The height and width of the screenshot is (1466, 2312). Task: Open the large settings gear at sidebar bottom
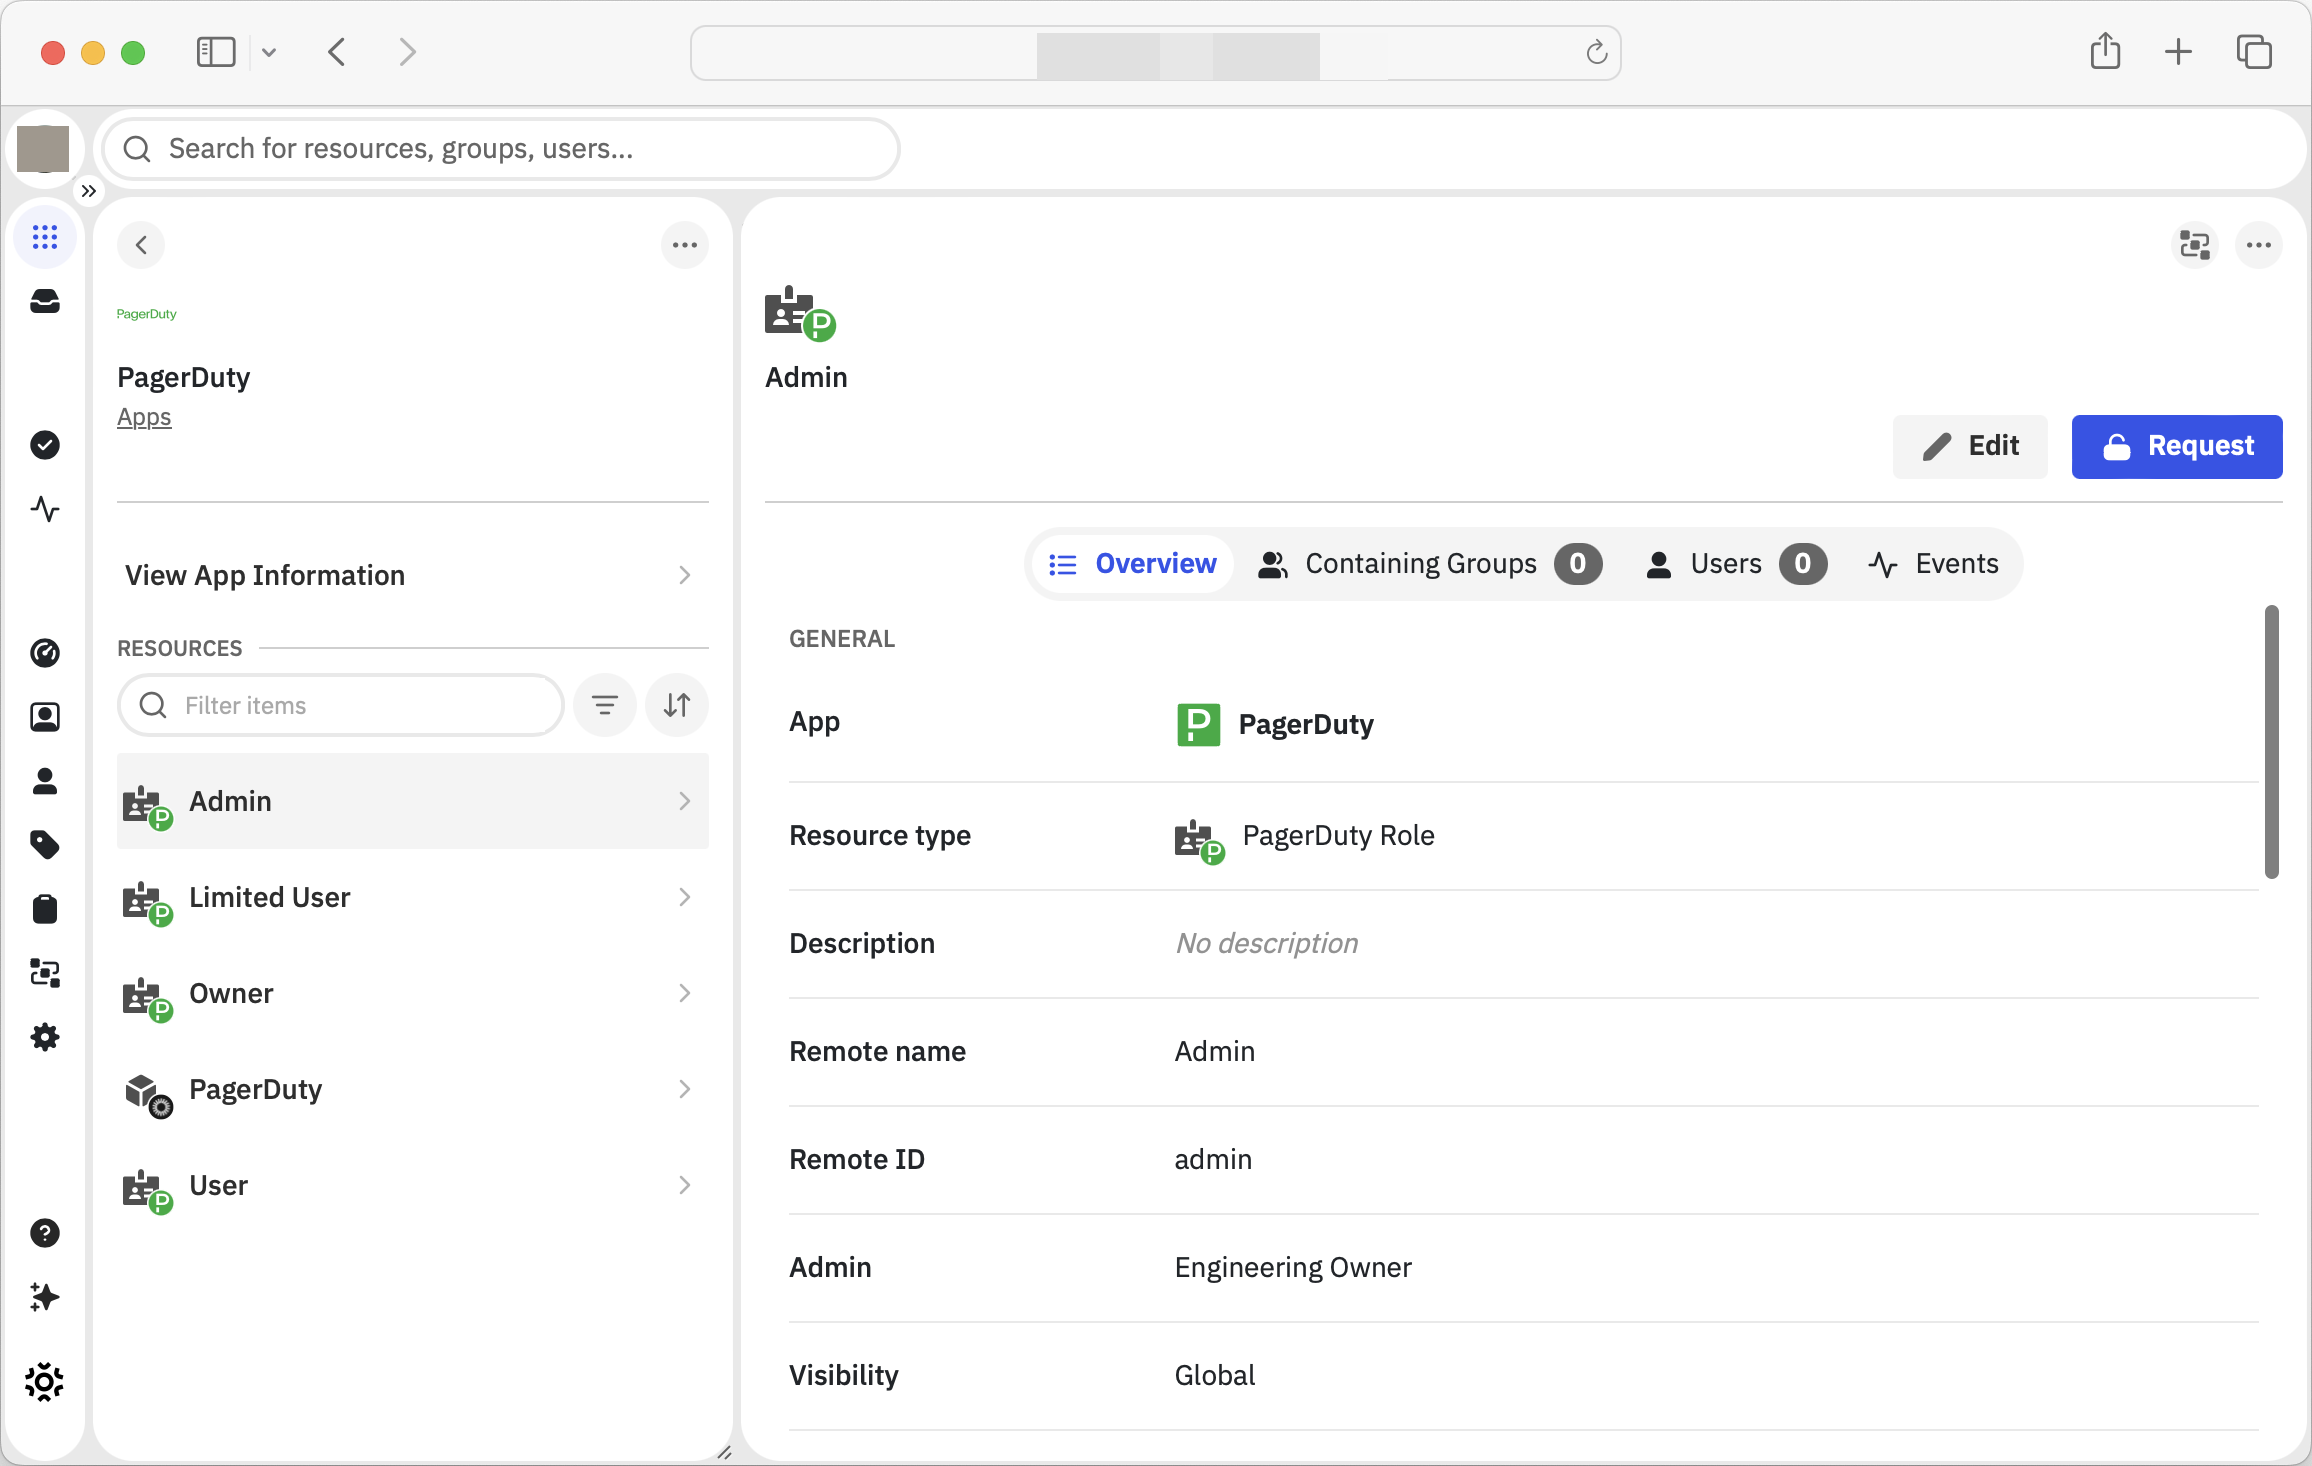(45, 1382)
